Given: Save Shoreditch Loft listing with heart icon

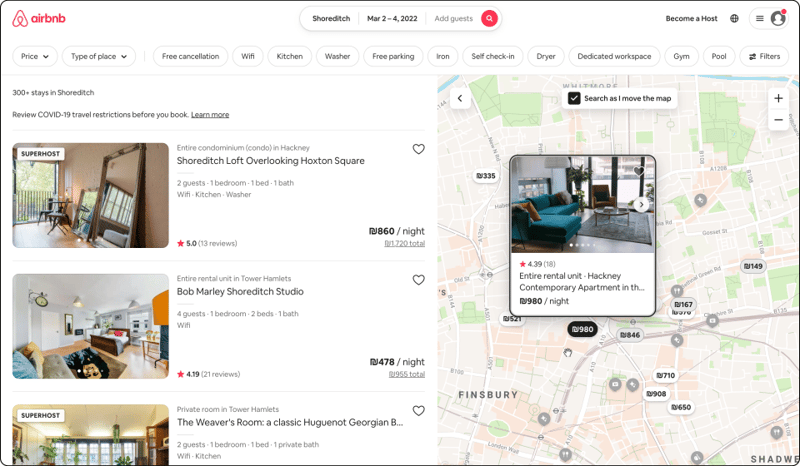Looking at the screenshot, I should 418,149.
